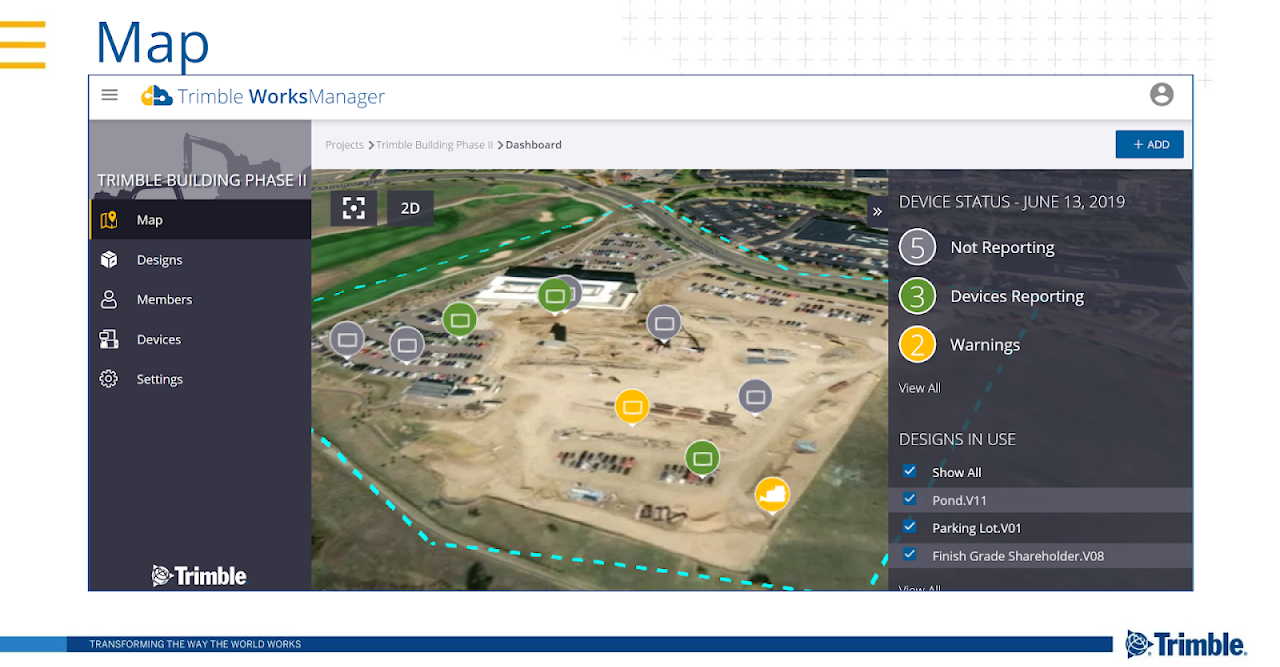Select the green device marker on the white building
1280x667 pixels.
[x=555, y=295]
